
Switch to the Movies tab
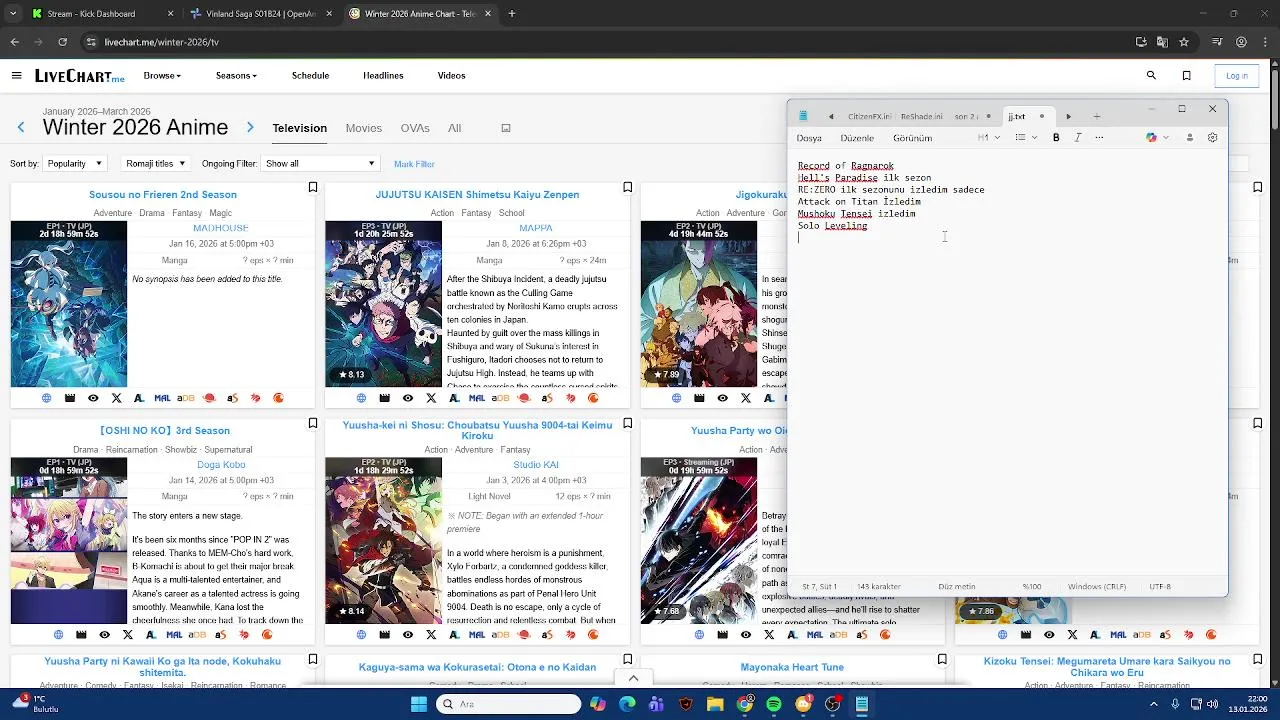pyautogui.click(x=364, y=128)
